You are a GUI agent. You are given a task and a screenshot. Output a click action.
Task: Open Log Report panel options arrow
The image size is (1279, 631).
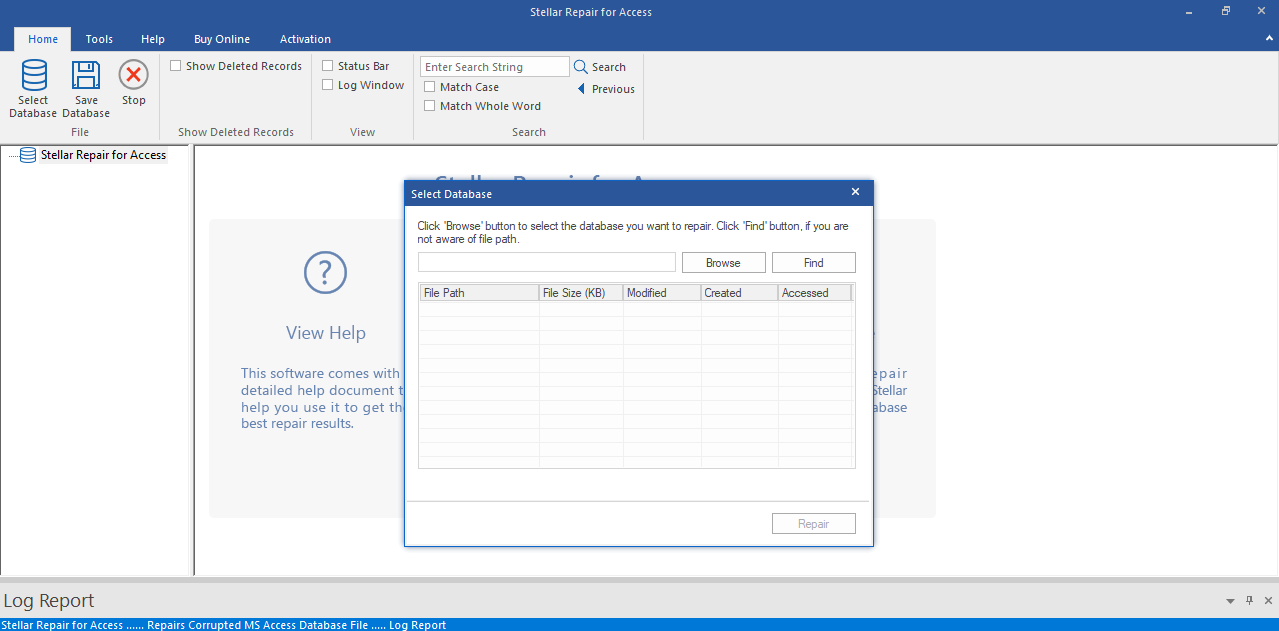click(1230, 602)
